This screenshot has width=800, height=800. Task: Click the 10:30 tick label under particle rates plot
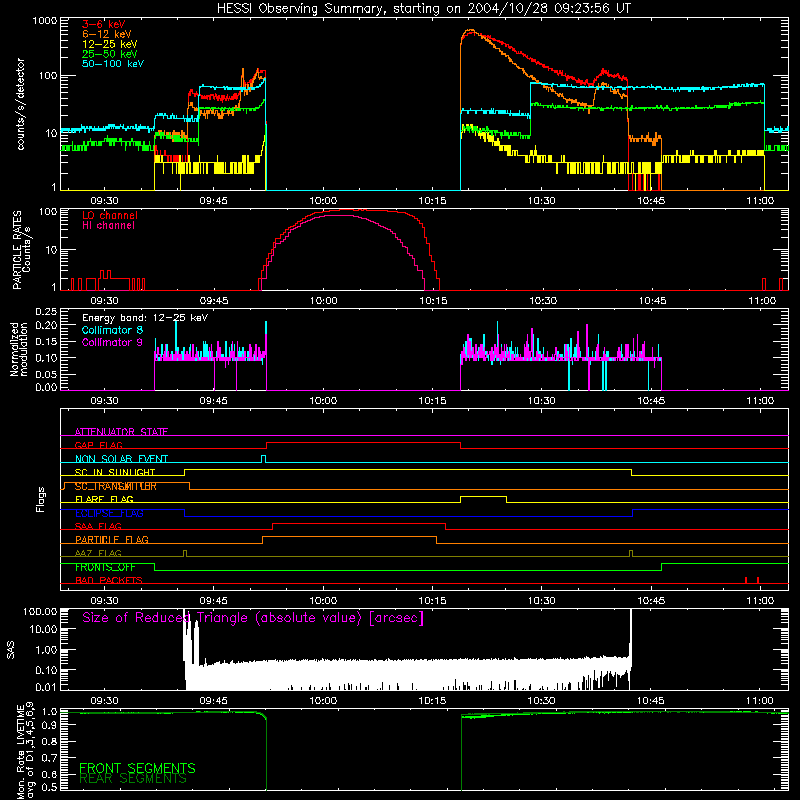point(542,301)
